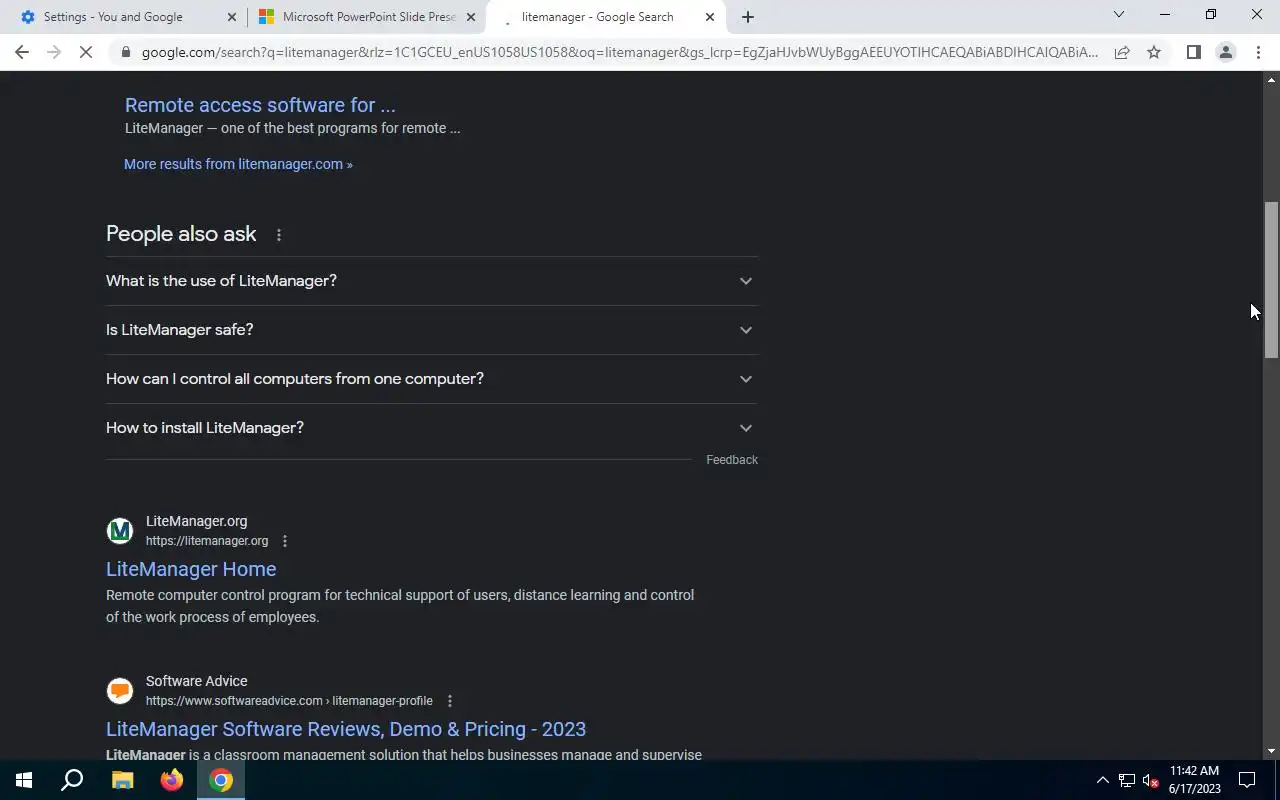The width and height of the screenshot is (1280, 800).
Task: Bookmark this page with the star icon
Action: pos(1154,52)
